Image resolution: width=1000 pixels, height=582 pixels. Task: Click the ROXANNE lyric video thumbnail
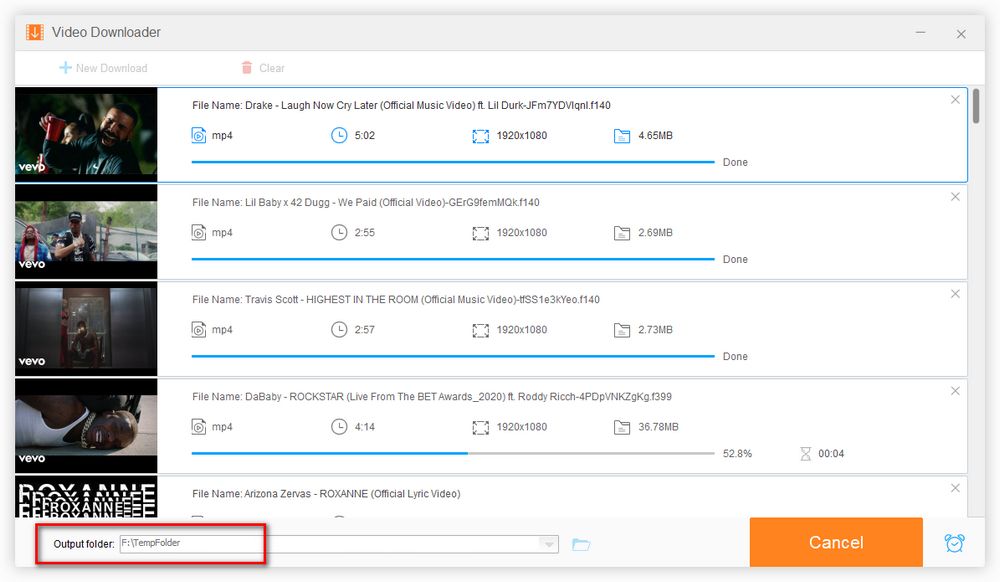tap(86, 497)
